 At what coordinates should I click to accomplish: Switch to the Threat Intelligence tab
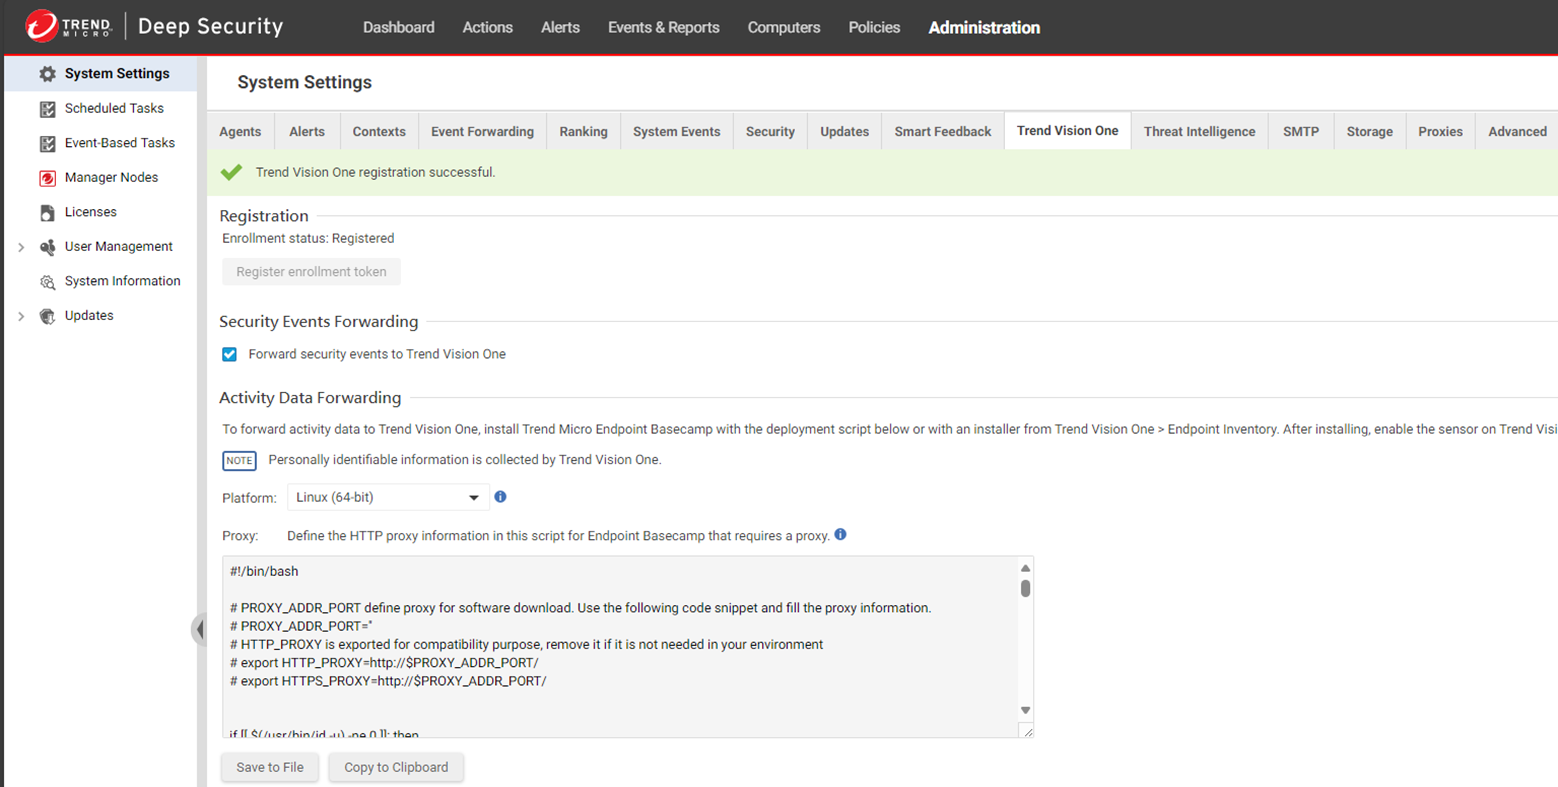(1199, 131)
